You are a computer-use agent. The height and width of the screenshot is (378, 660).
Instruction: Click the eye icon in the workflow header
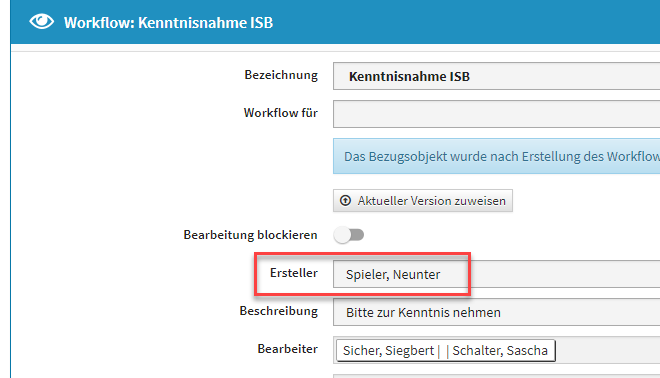pos(41,21)
